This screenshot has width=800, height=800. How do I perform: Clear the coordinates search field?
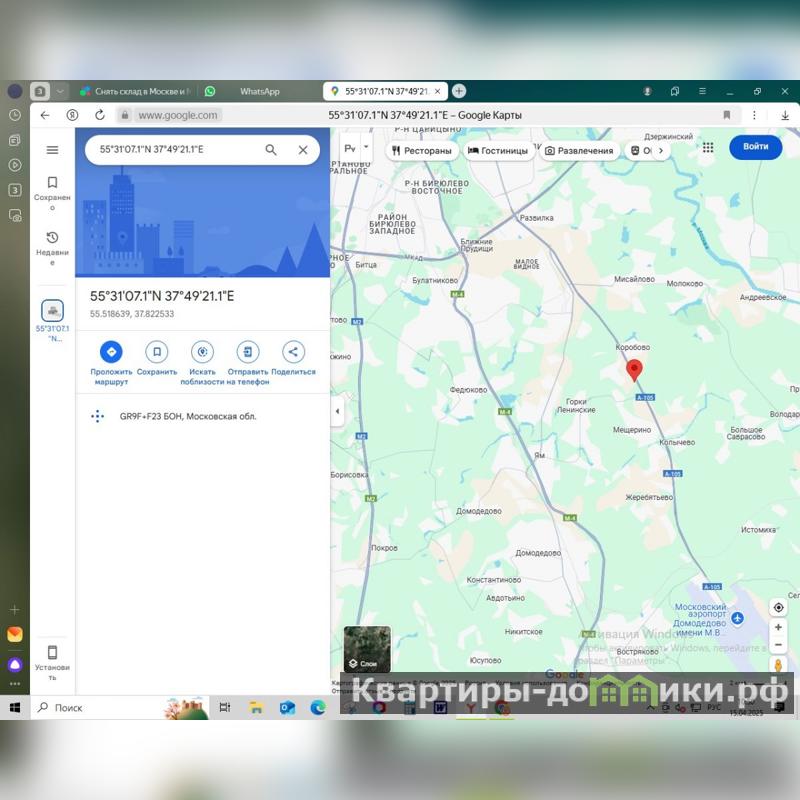[303, 150]
